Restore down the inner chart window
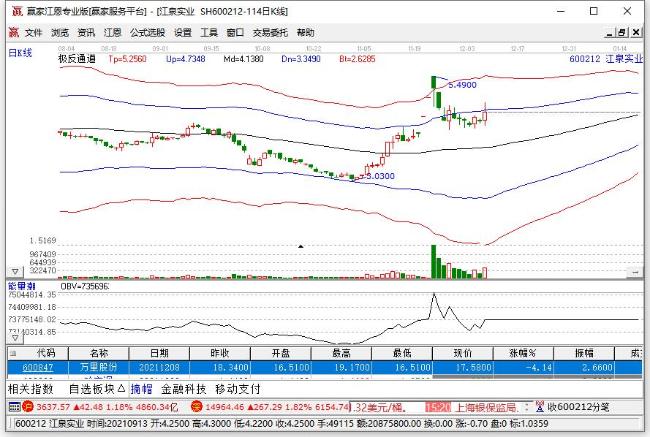 click(x=622, y=32)
